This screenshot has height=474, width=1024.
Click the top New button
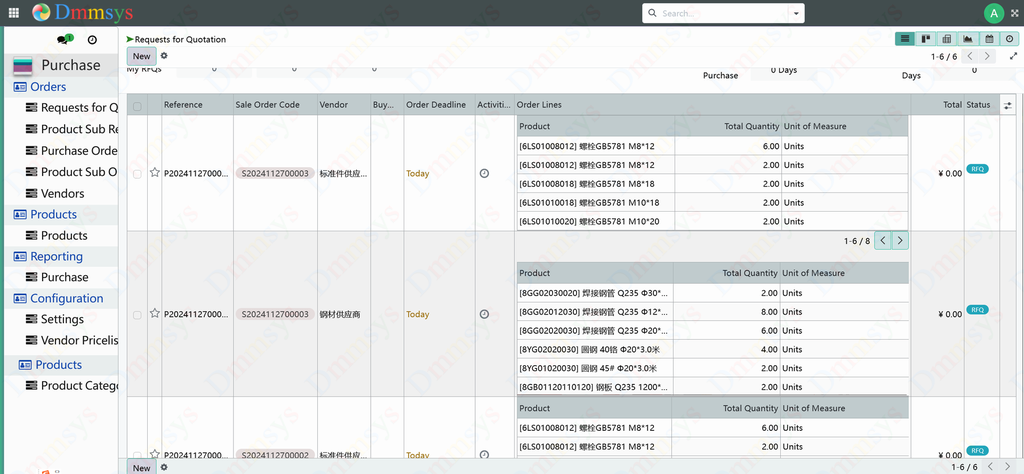tap(142, 56)
